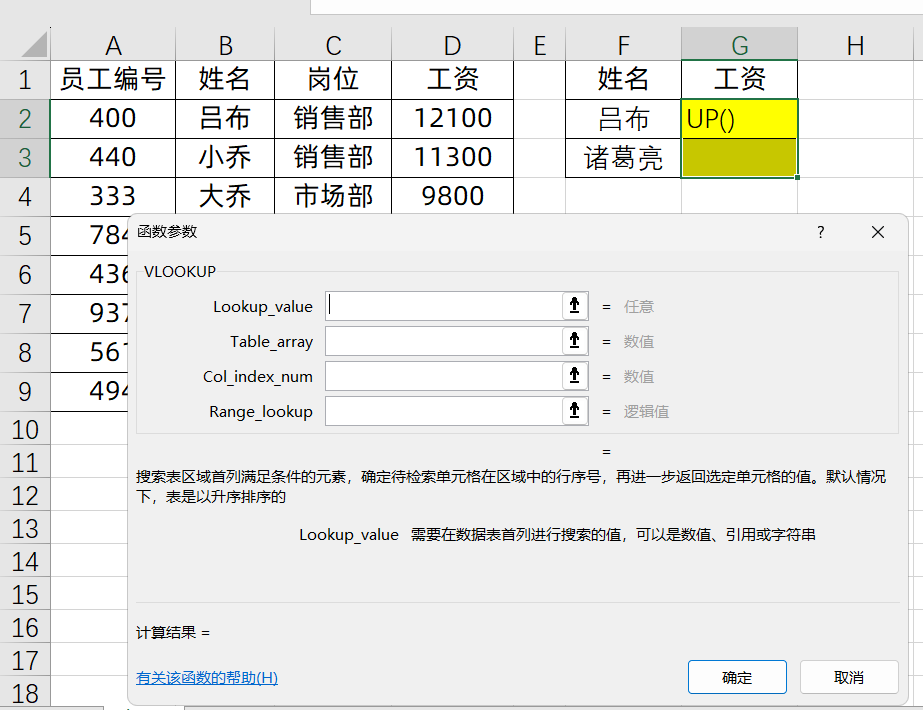Image resolution: width=923 pixels, height=710 pixels.
Task: Select column G header
Action: (739, 45)
